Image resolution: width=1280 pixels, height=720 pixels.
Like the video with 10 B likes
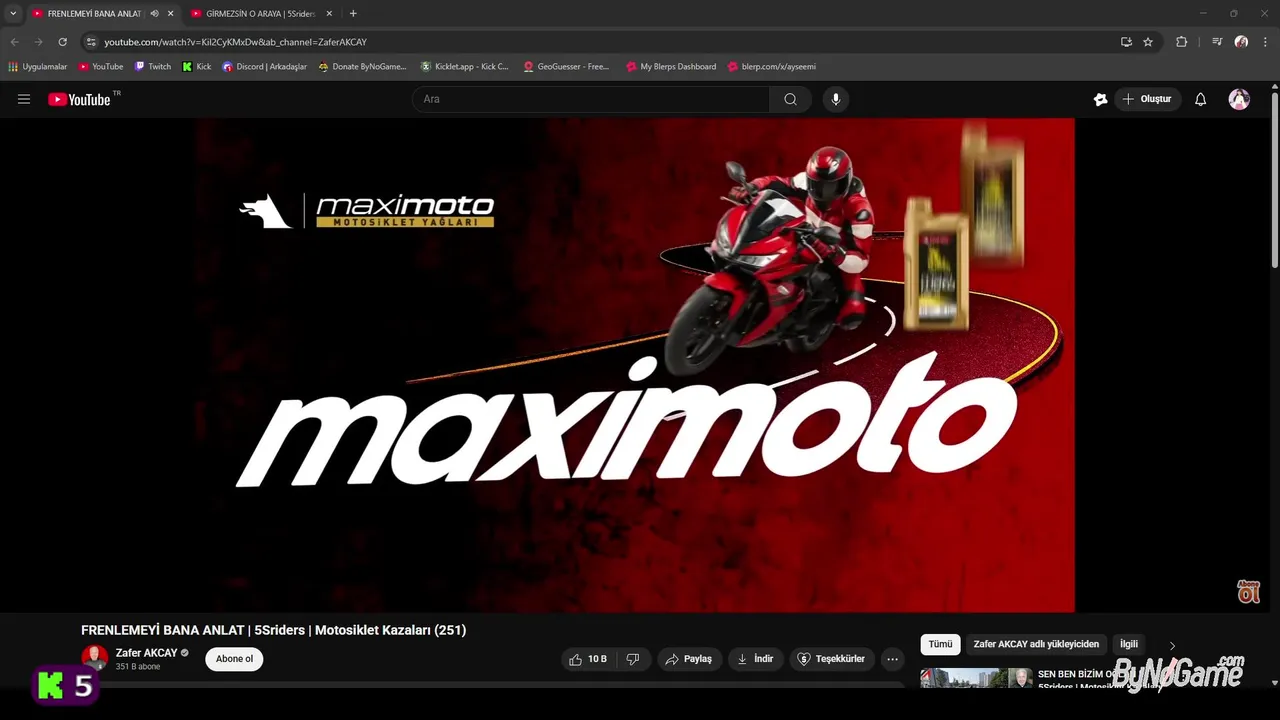pos(588,659)
